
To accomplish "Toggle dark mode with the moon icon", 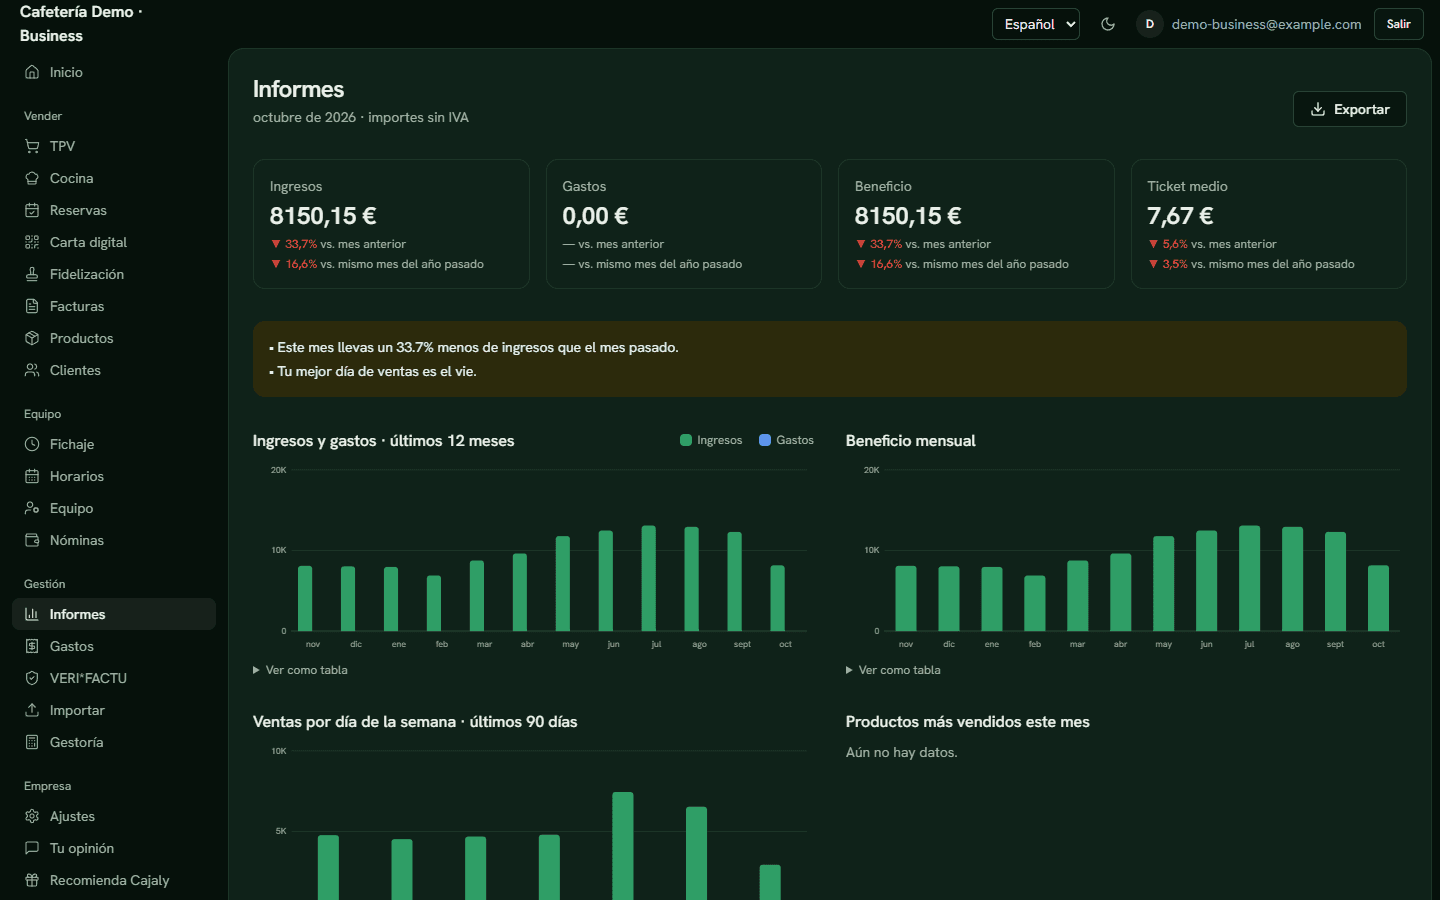I will [x=1108, y=24].
